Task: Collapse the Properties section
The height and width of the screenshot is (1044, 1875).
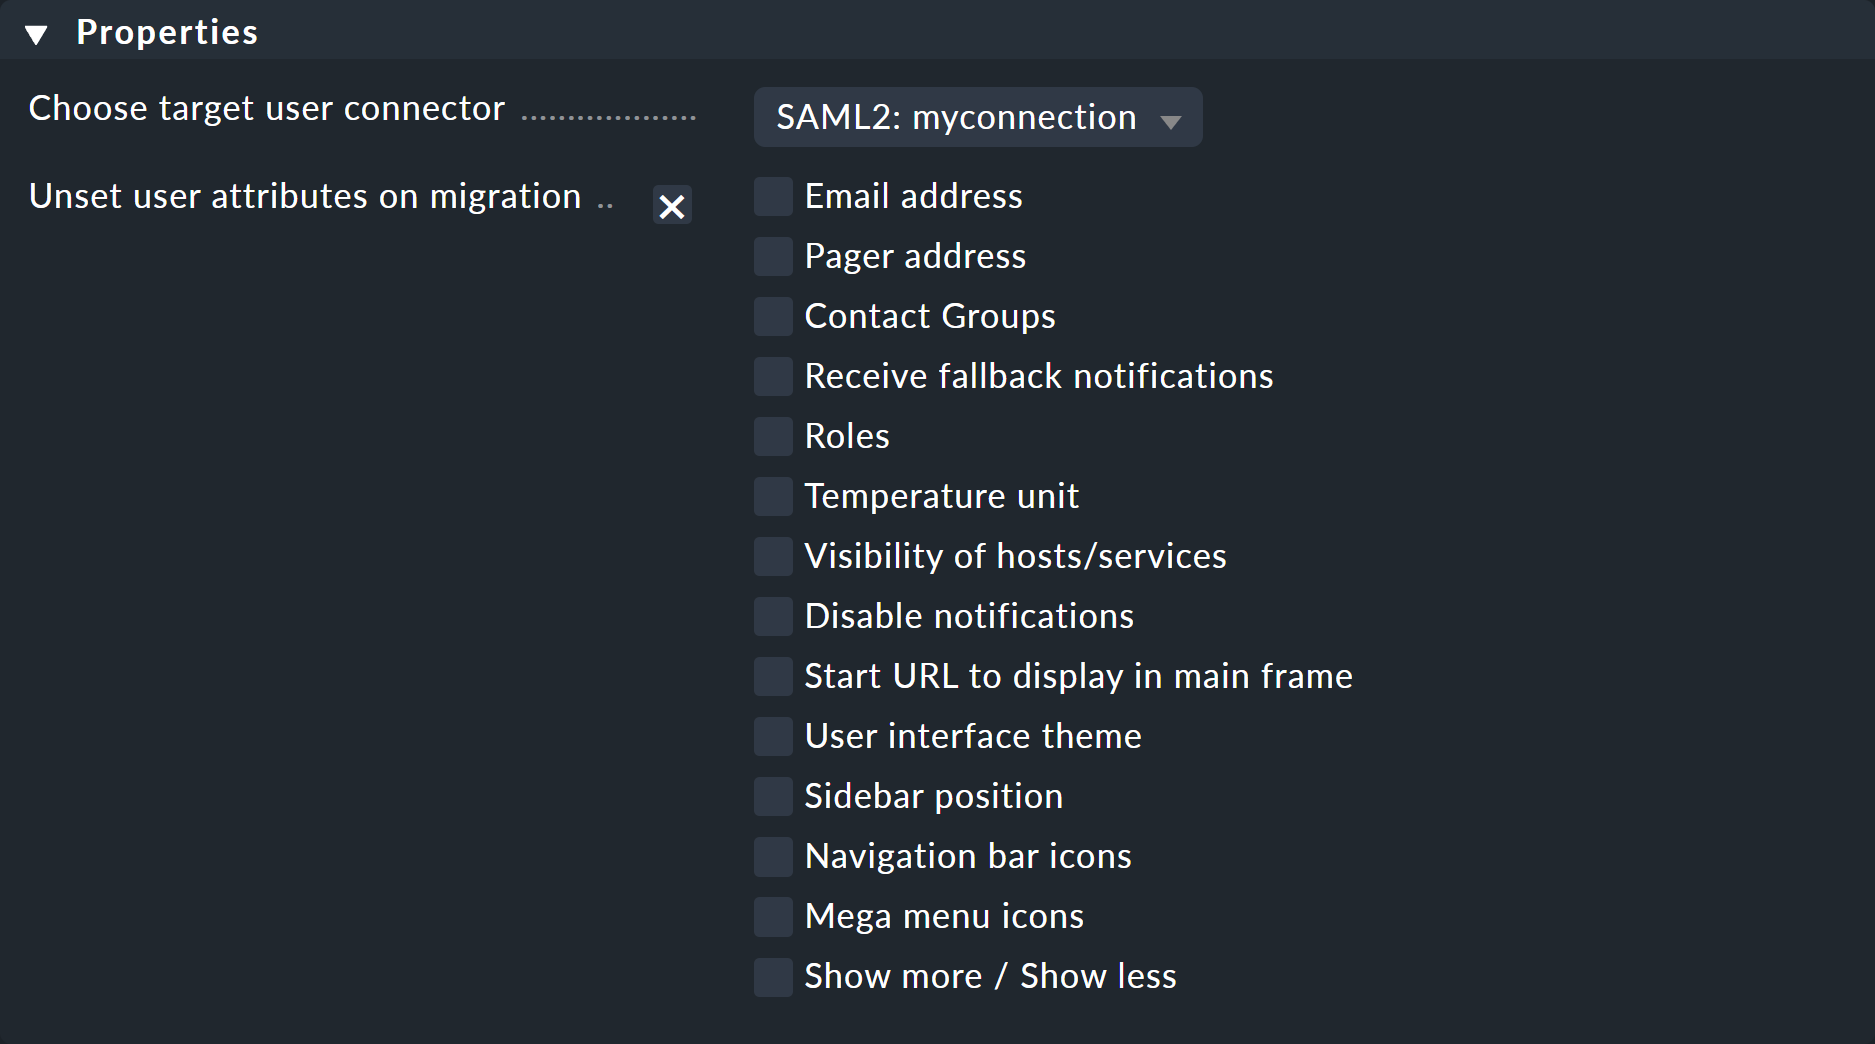Action: [x=37, y=31]
